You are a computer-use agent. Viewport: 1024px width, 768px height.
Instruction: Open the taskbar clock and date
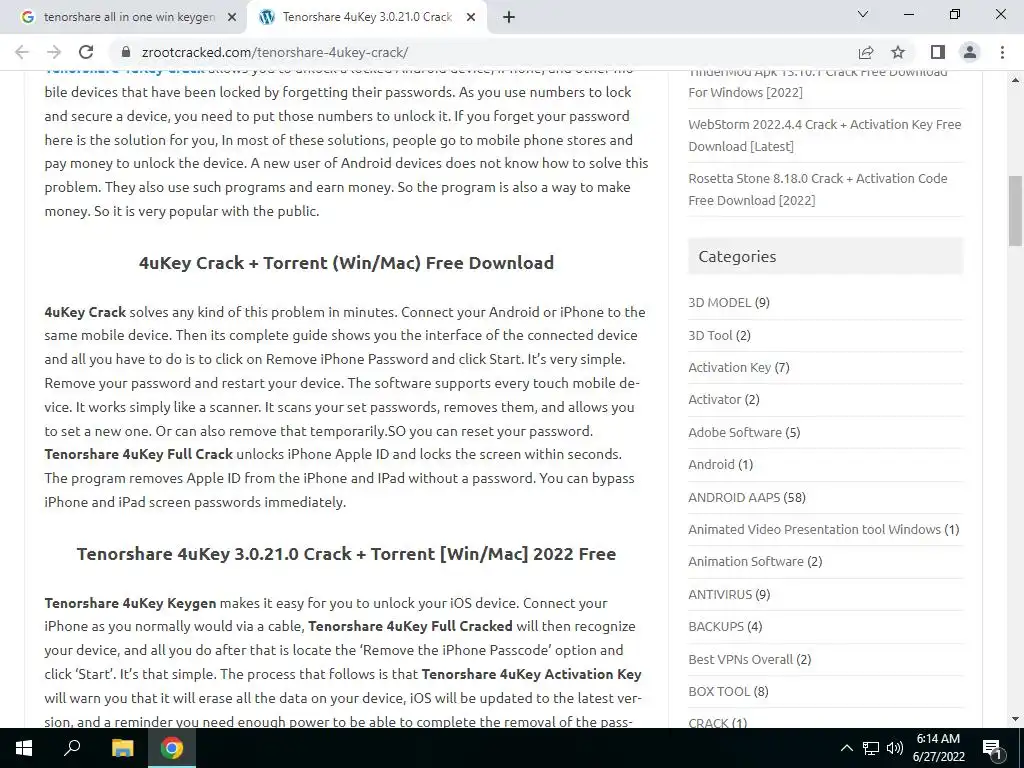[x=938, y=748]
